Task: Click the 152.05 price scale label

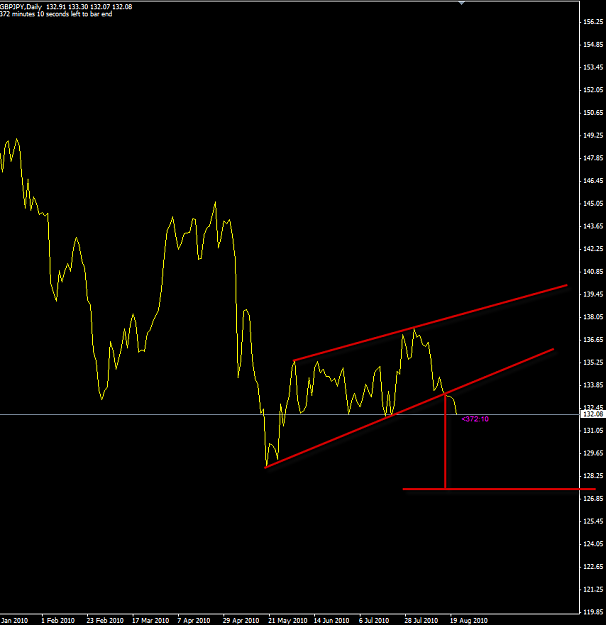Action: click(x=593, y=90)
